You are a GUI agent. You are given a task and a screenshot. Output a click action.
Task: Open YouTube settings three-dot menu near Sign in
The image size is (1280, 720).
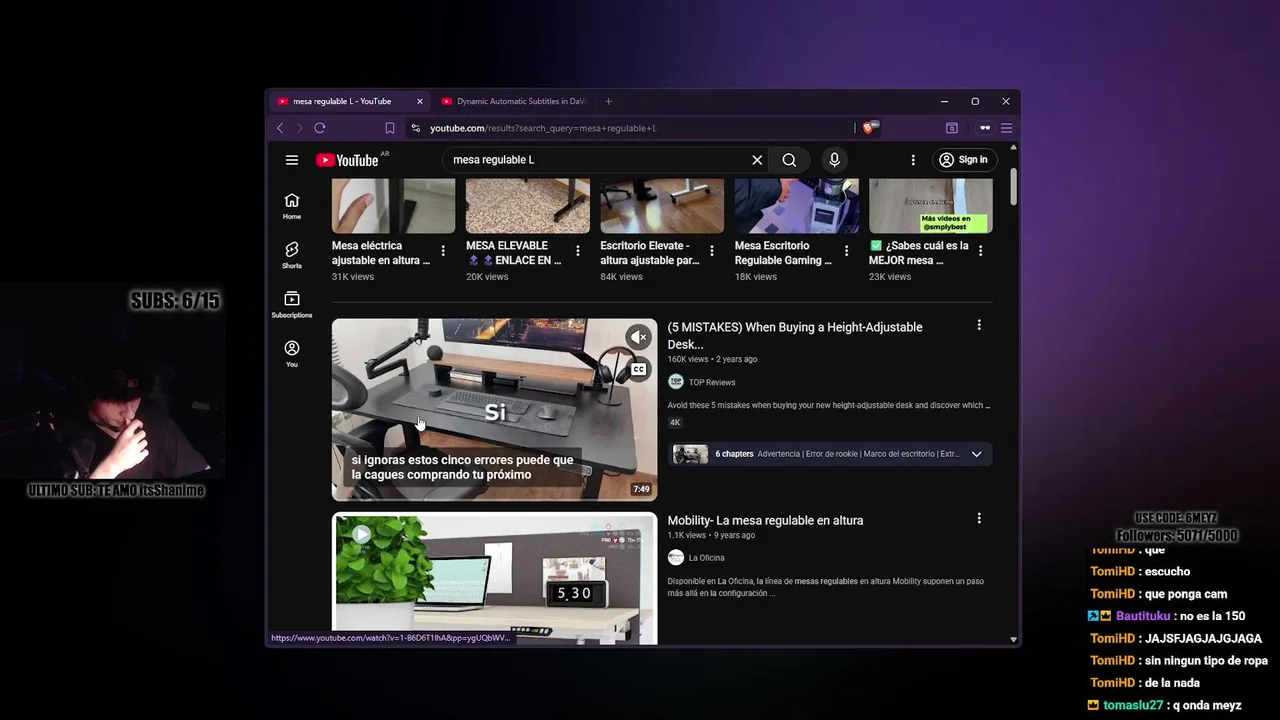913,160
